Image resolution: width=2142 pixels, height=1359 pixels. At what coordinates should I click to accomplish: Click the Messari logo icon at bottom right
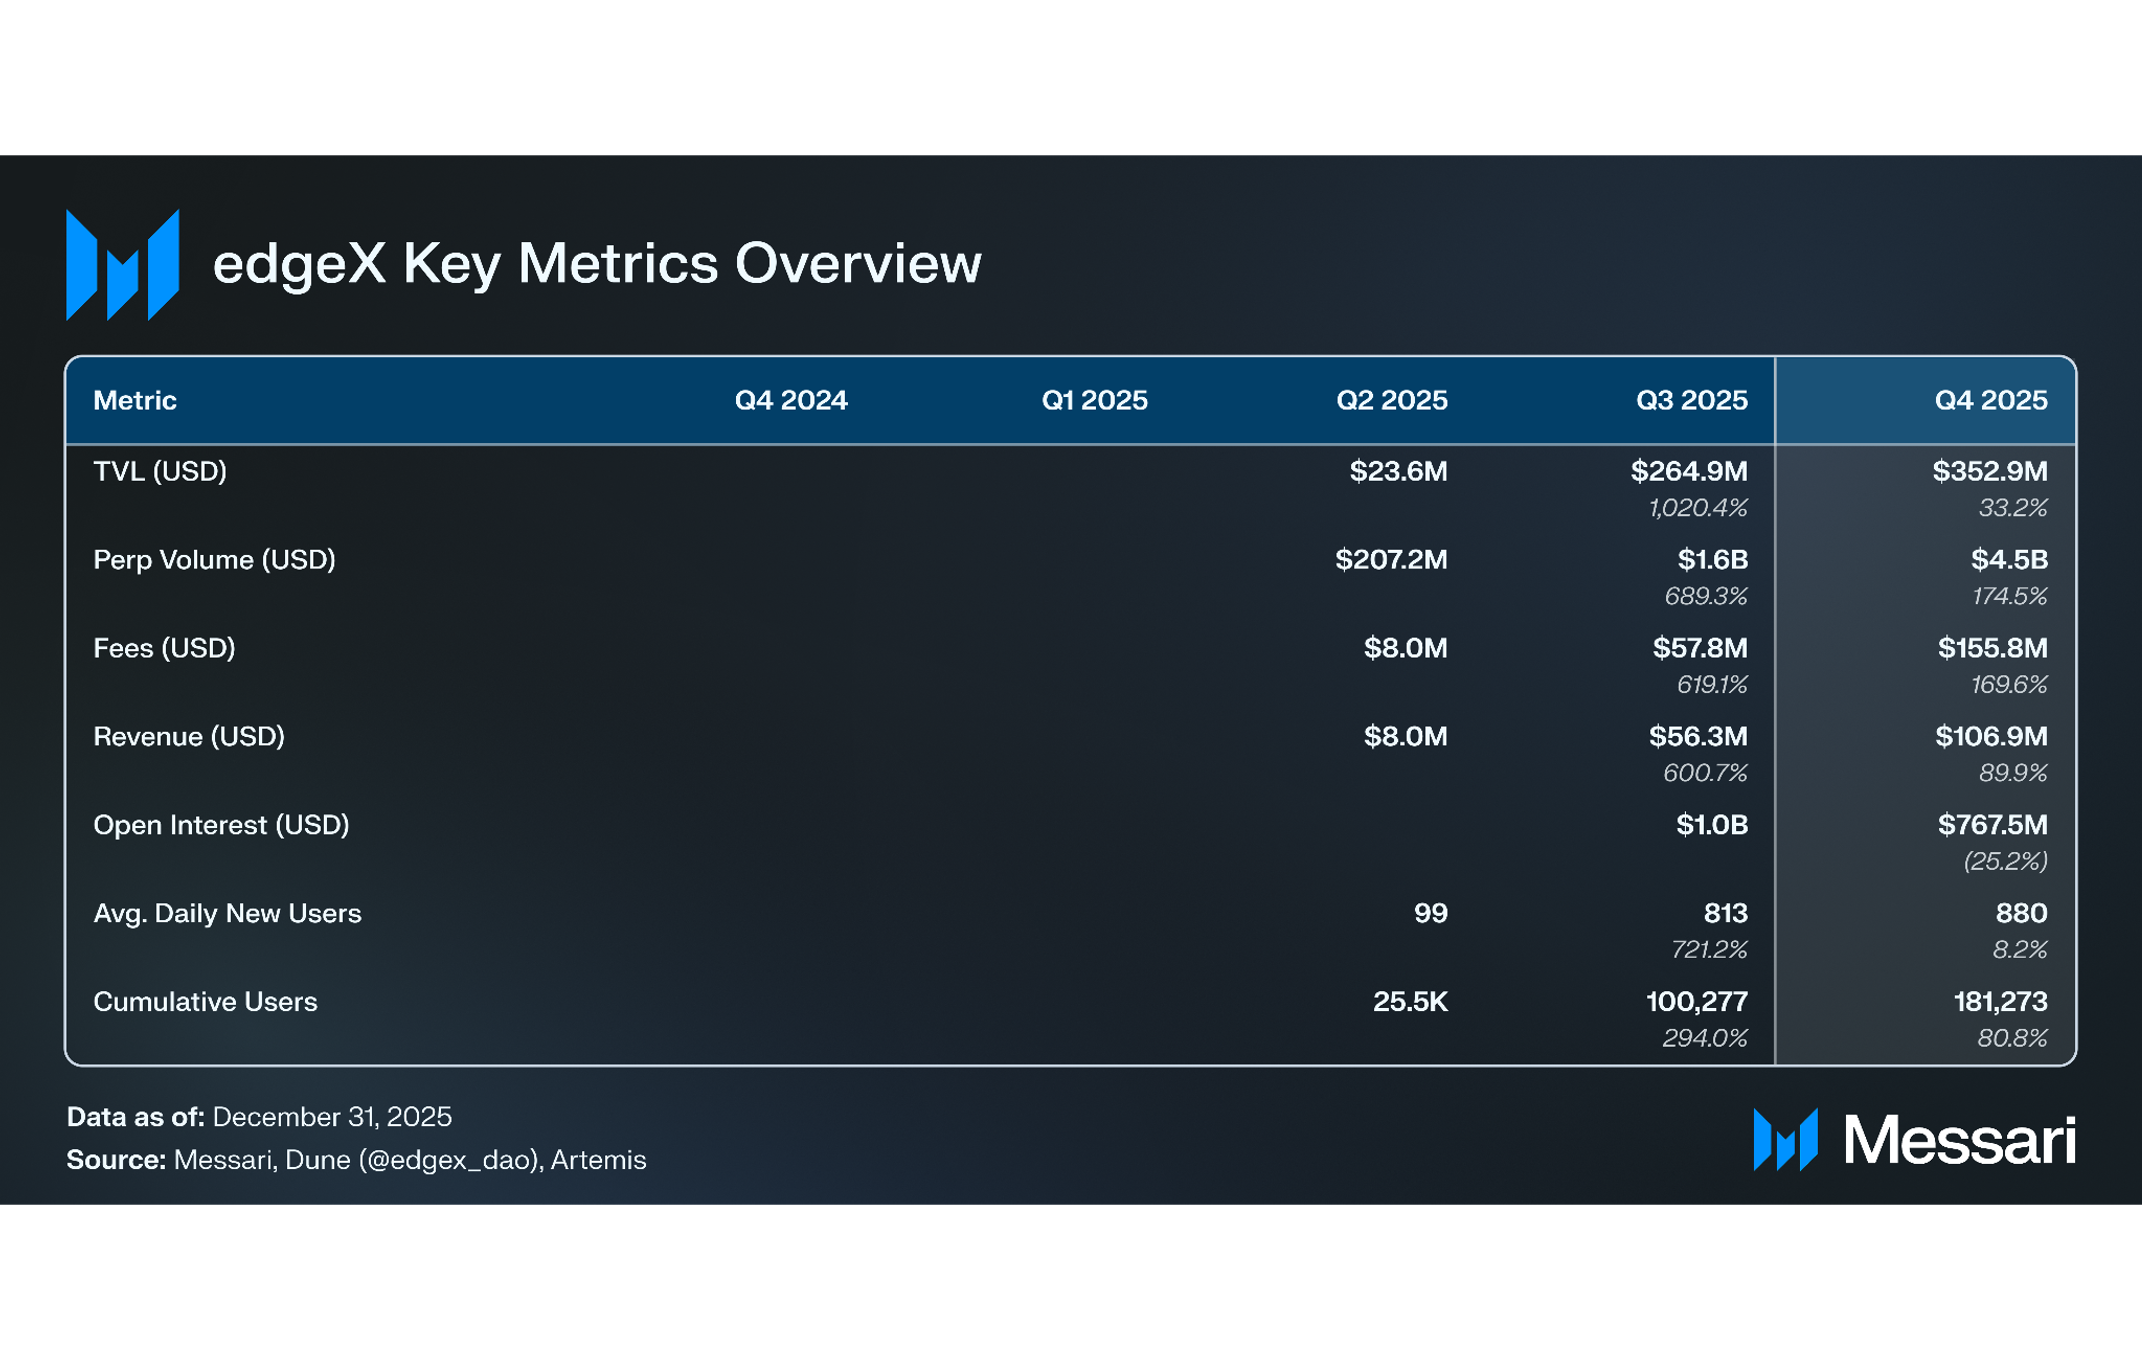click(1785, 1139)
